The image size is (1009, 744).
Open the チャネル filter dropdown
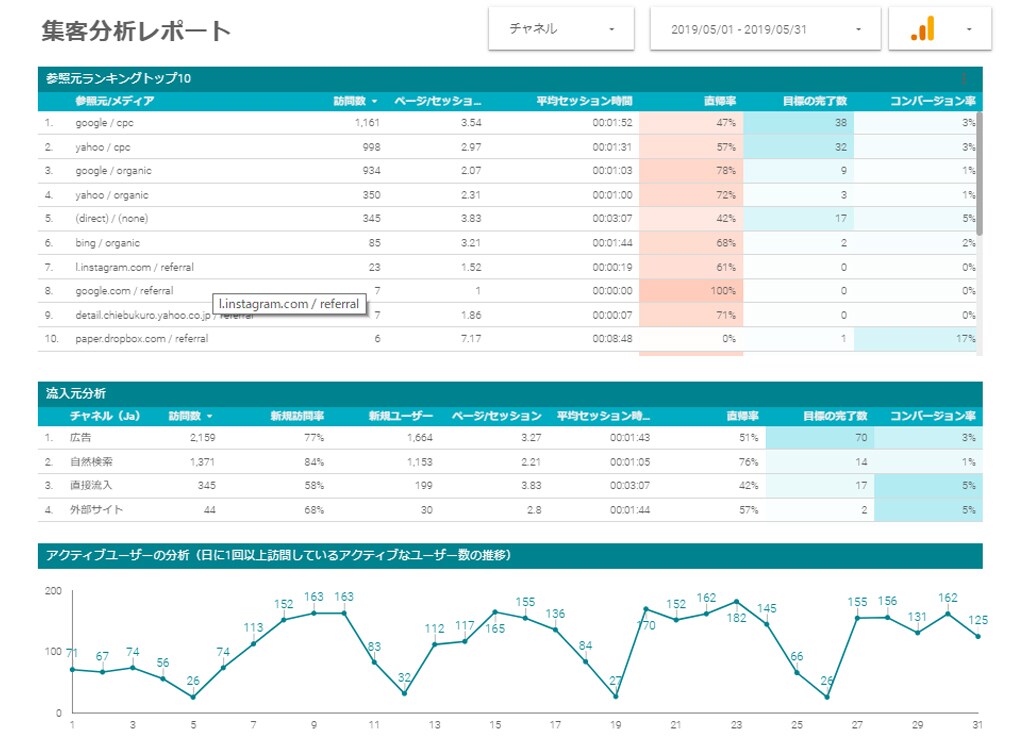pos(561,28)
